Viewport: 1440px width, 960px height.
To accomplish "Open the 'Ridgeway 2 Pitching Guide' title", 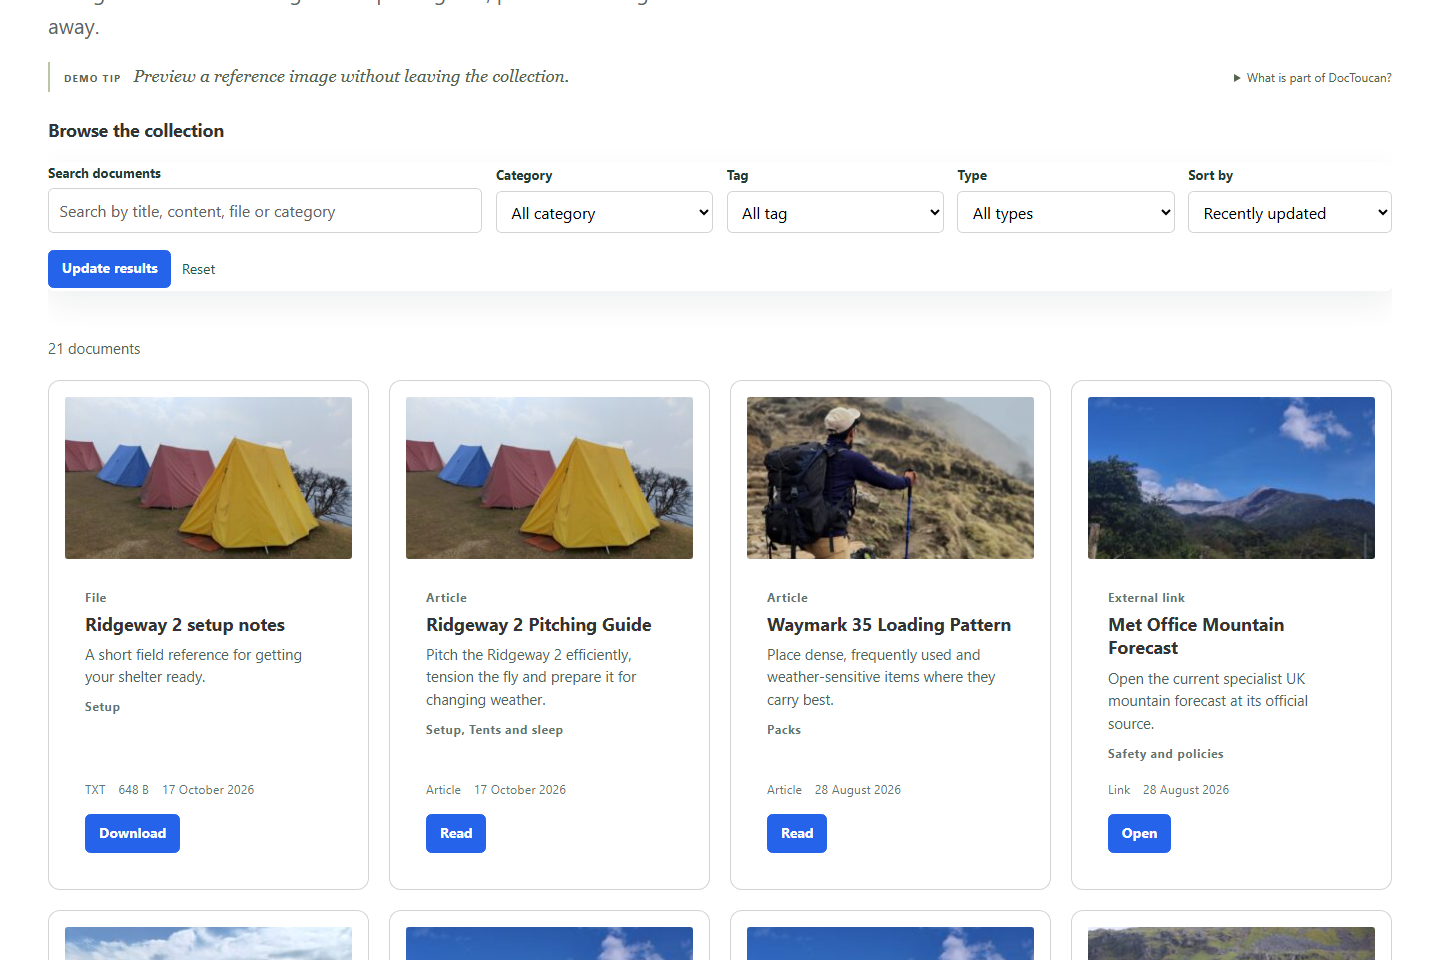I will pyautogui.click(x=539, y=625).
